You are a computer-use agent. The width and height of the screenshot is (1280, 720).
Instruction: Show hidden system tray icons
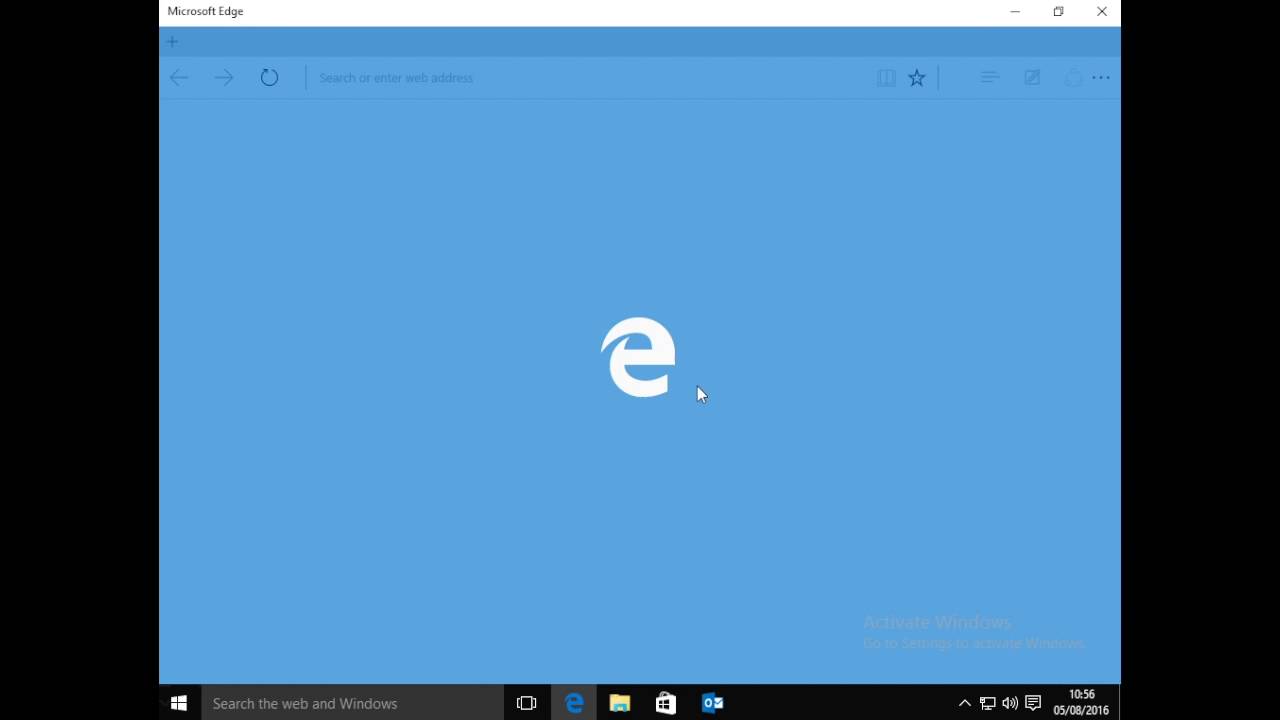pos(965,704)
